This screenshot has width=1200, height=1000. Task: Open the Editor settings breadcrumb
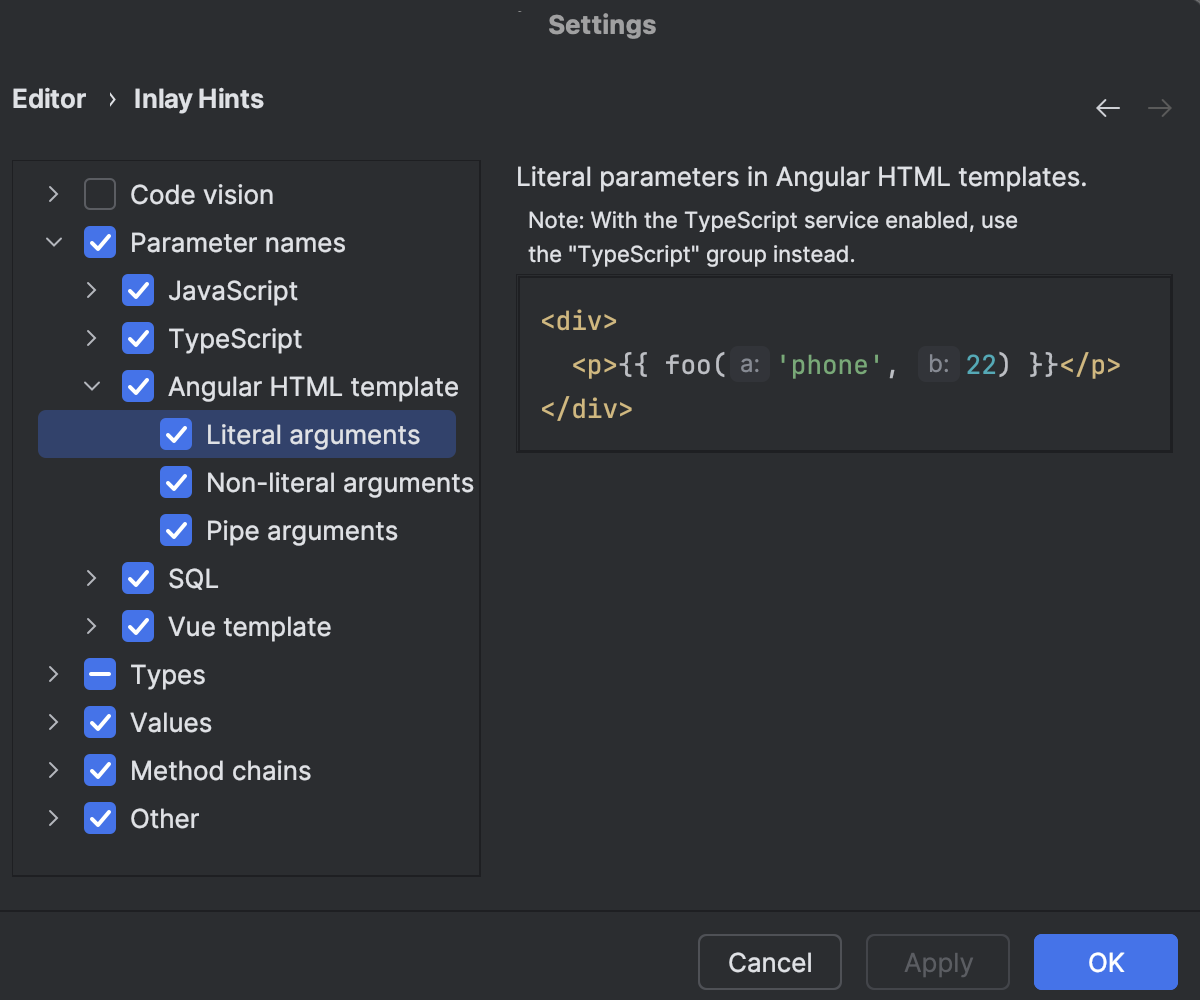(48, 98)
